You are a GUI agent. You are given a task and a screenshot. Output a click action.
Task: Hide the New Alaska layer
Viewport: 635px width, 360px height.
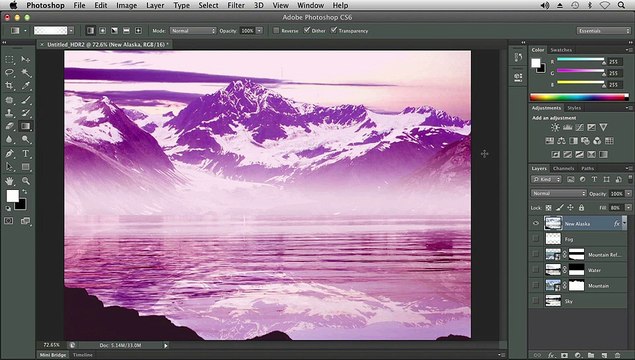536,223
